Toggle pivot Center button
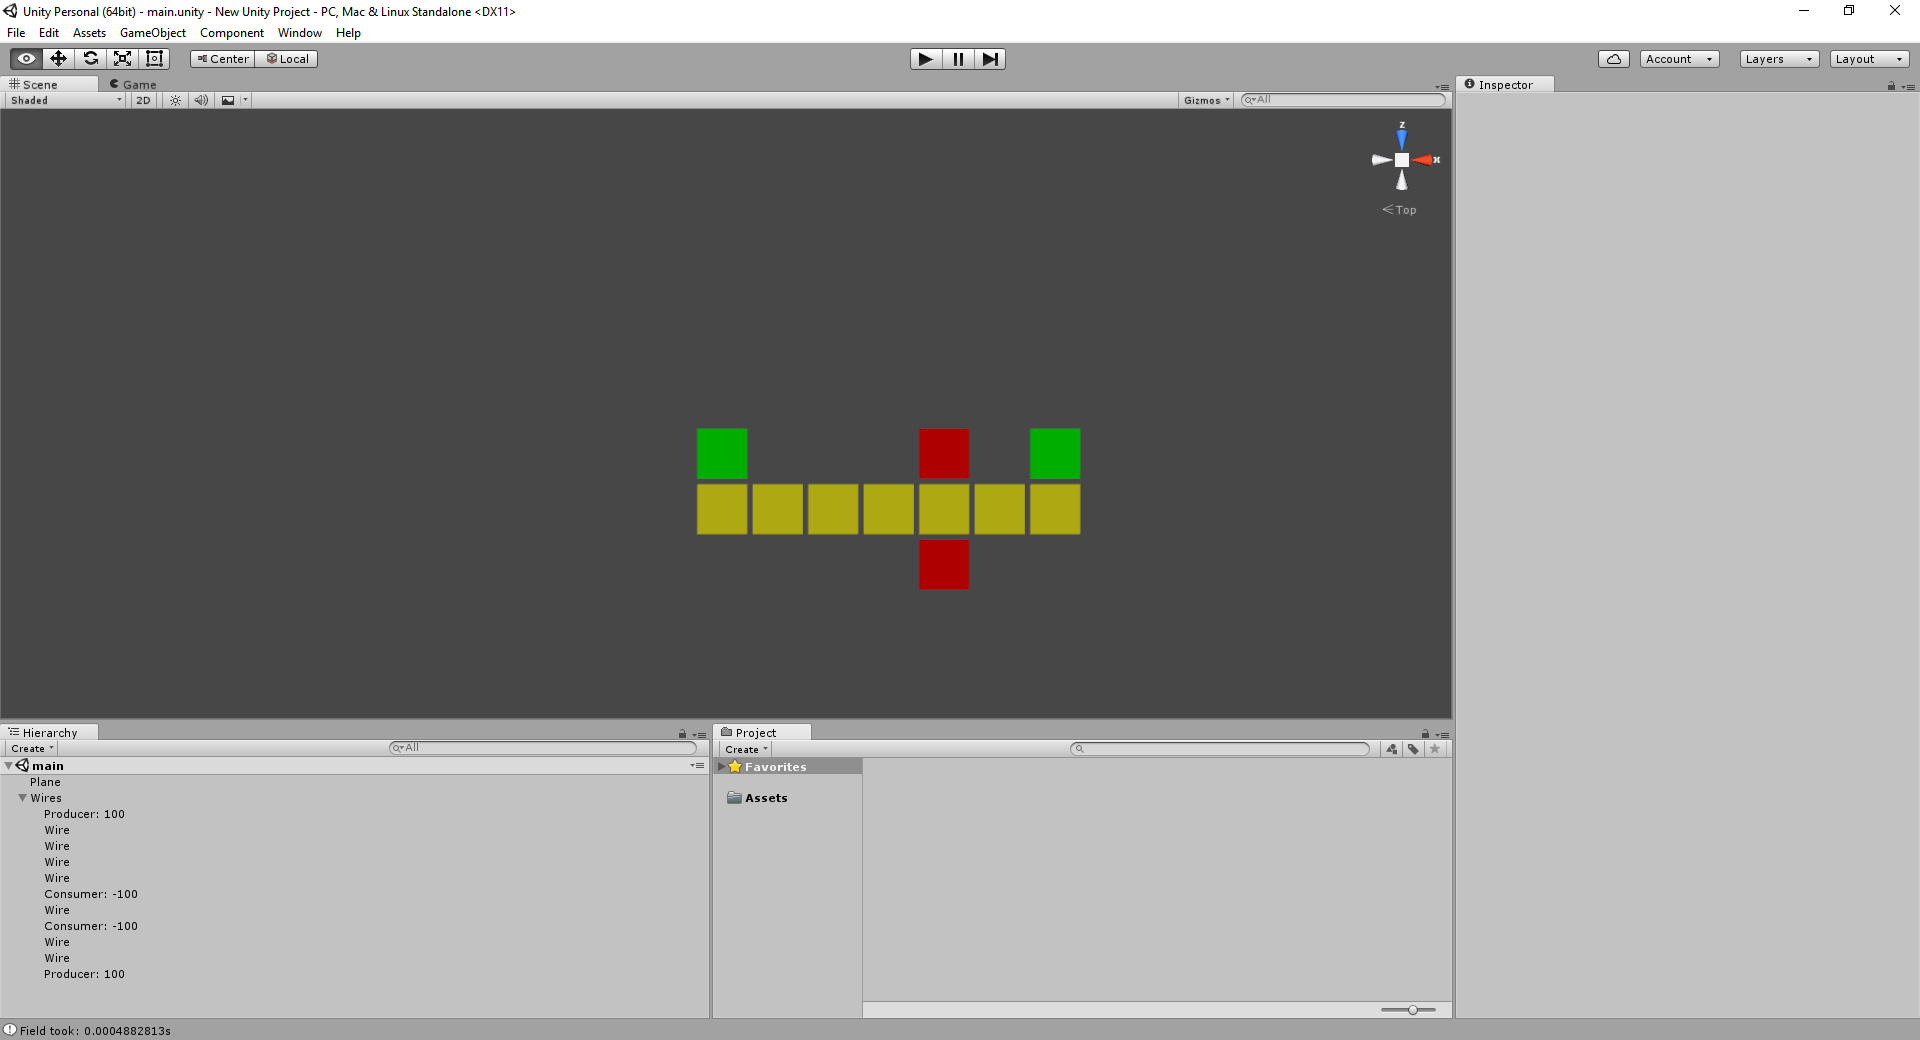 click(223, 59)
